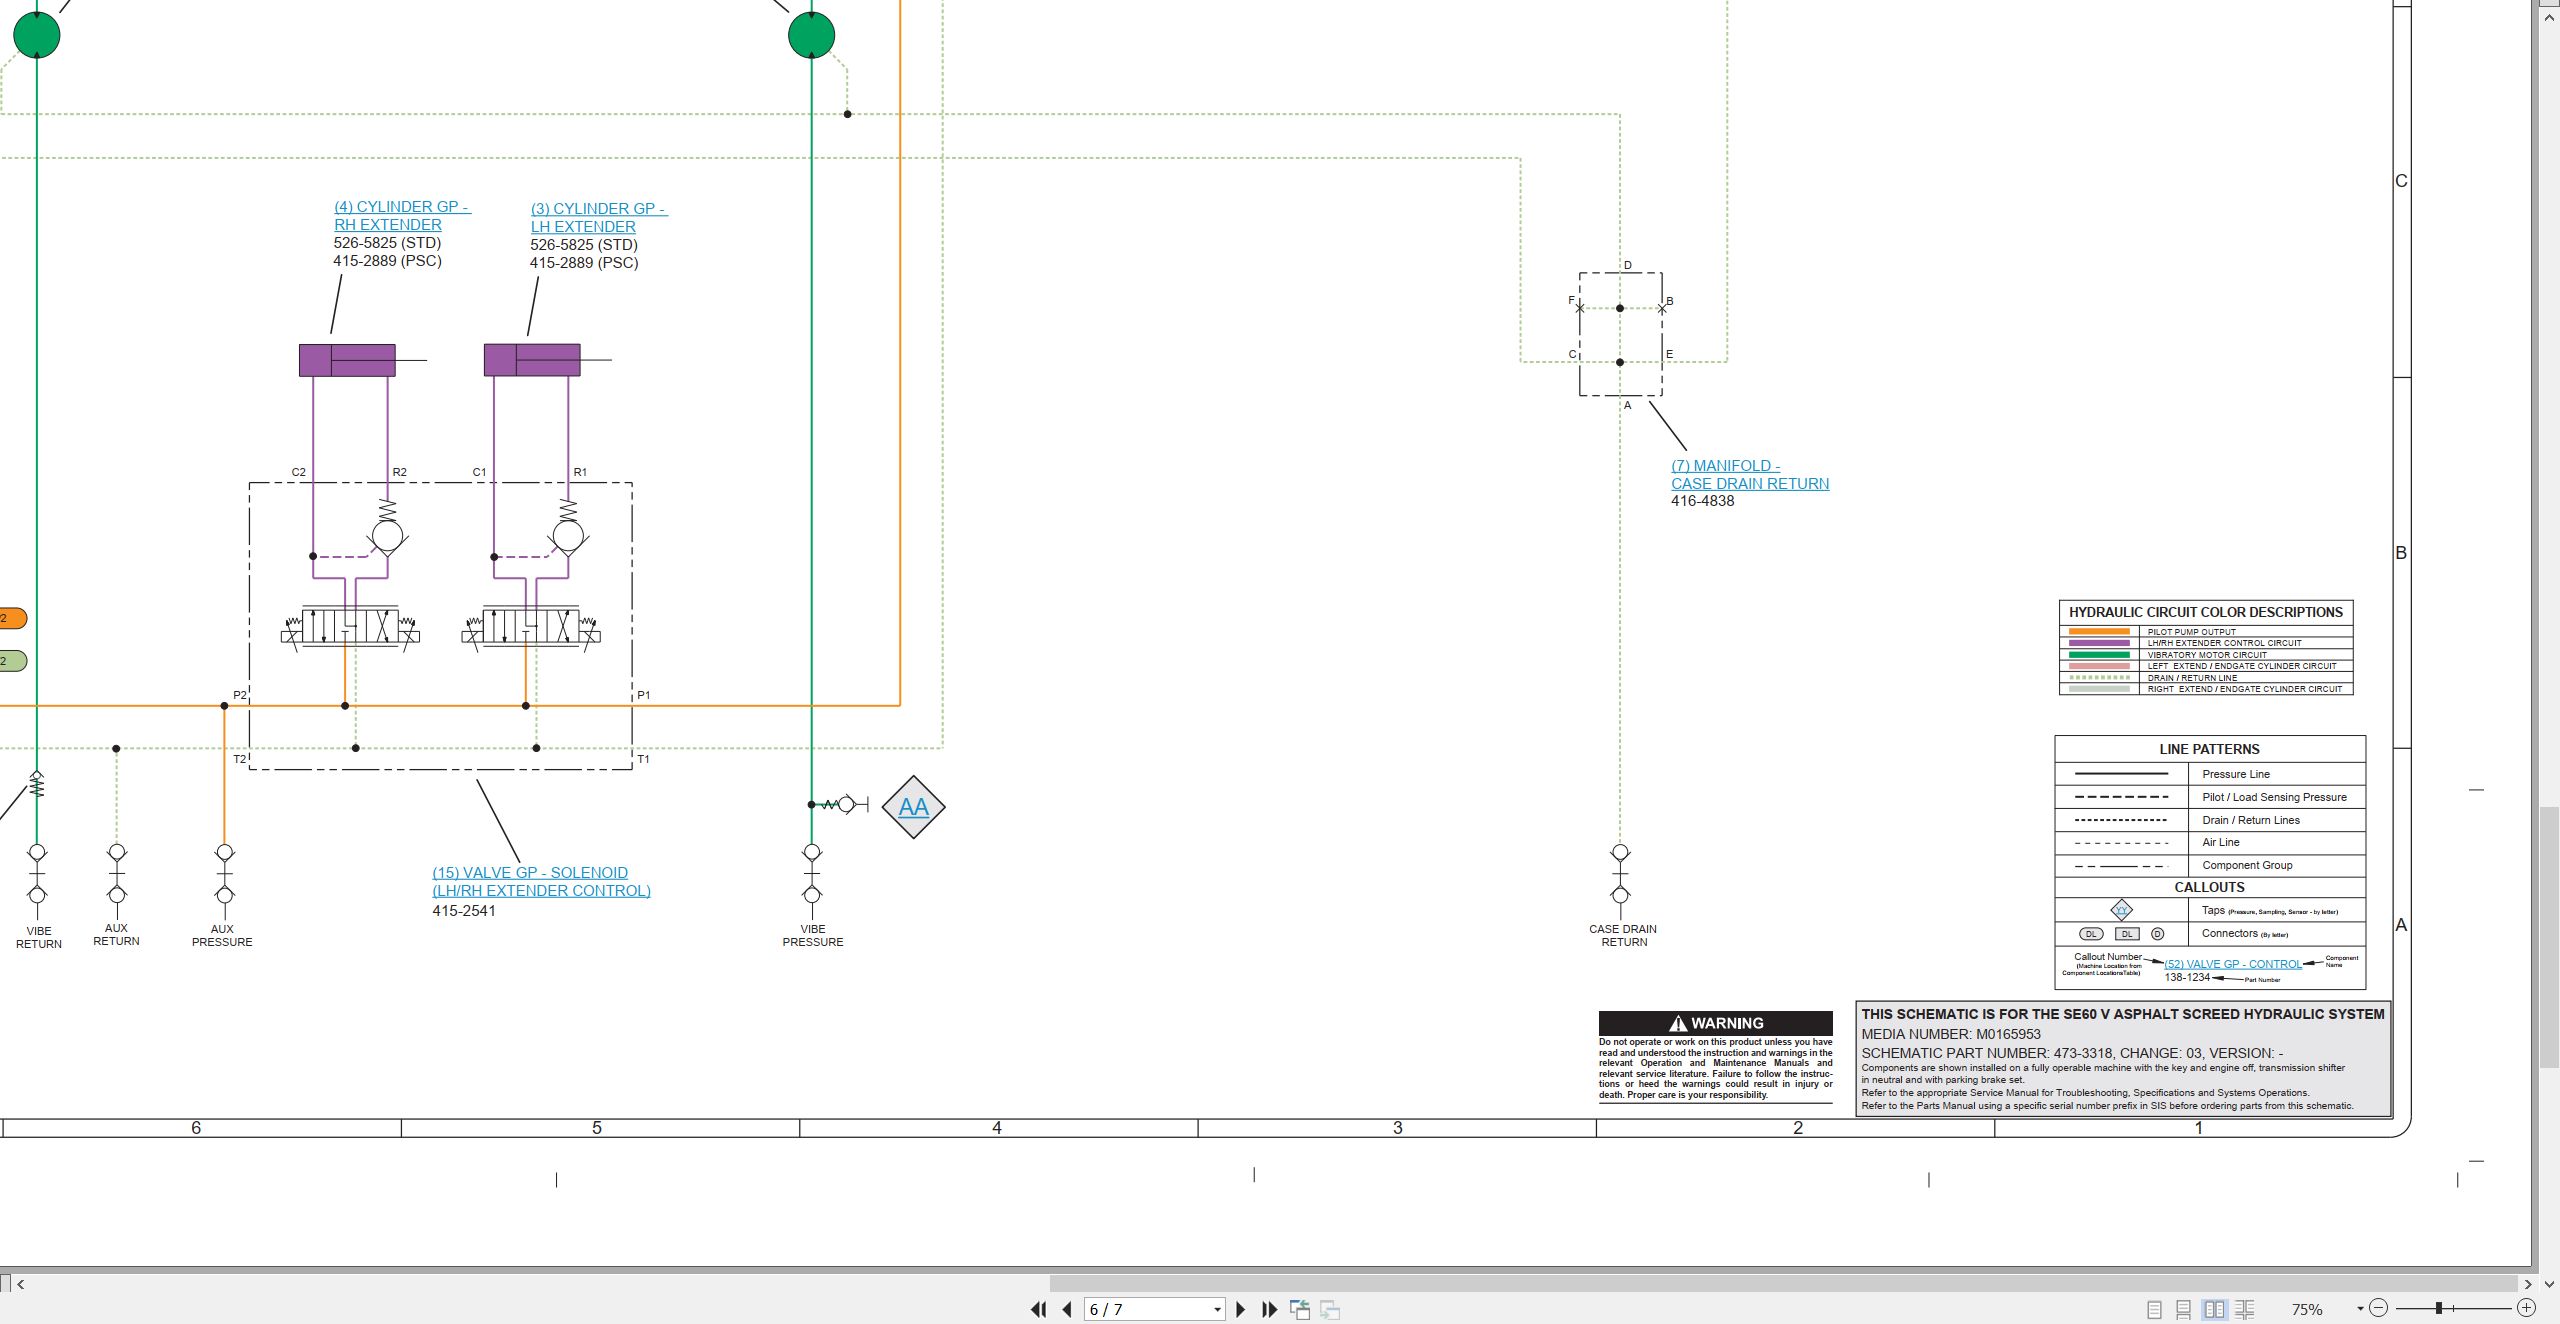Click the right solenoid valve symbol under C1
The image size is (2560, 1324).
pos(531,628)
